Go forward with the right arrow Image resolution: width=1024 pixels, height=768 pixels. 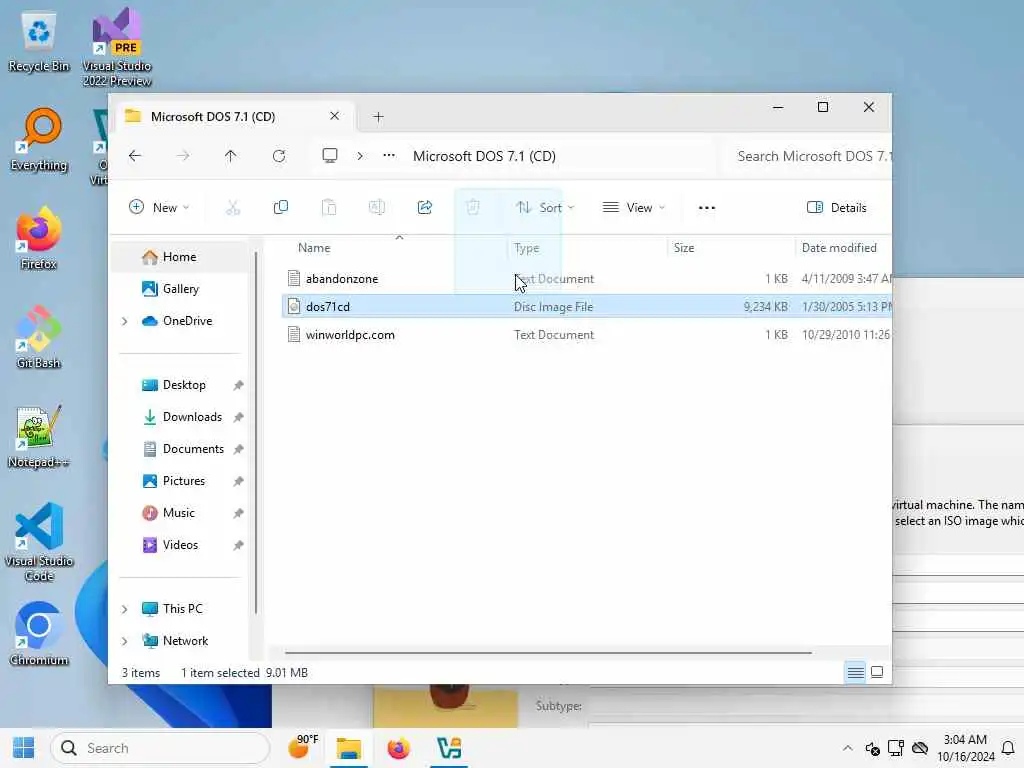(x=183, y=156)
